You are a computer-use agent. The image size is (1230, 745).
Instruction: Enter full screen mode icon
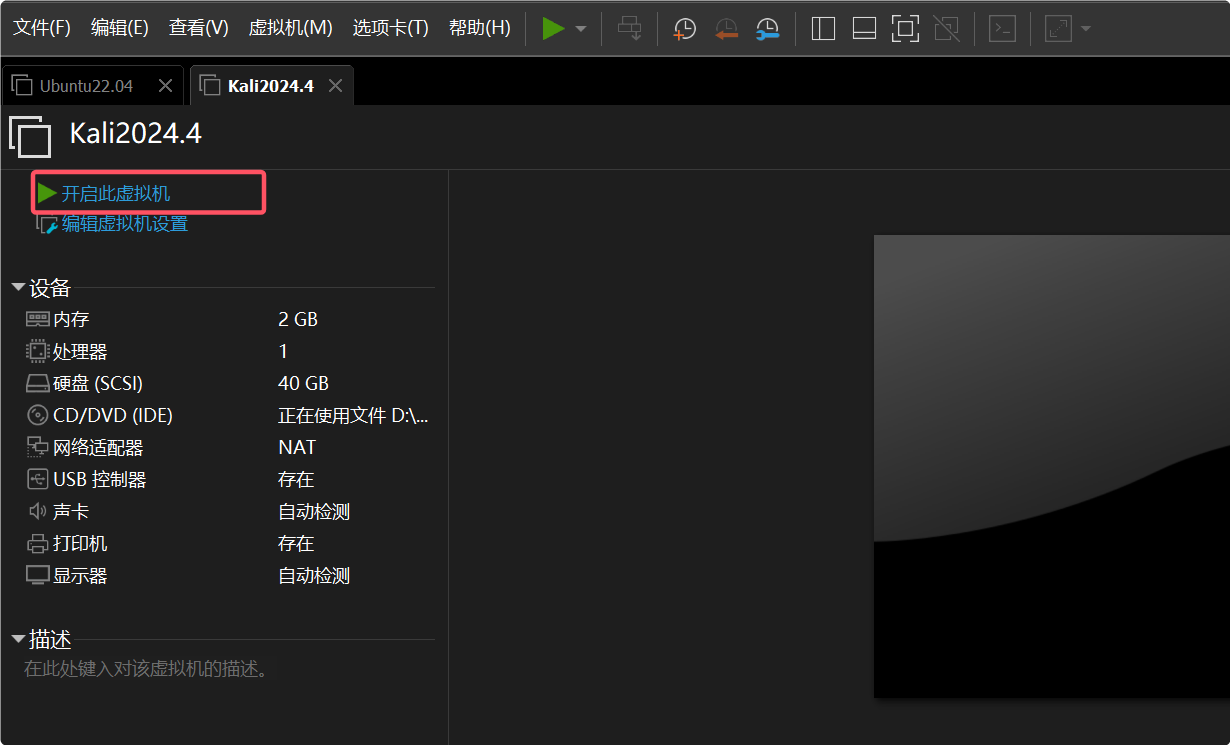pyautogui.click(x=905, y=28)
